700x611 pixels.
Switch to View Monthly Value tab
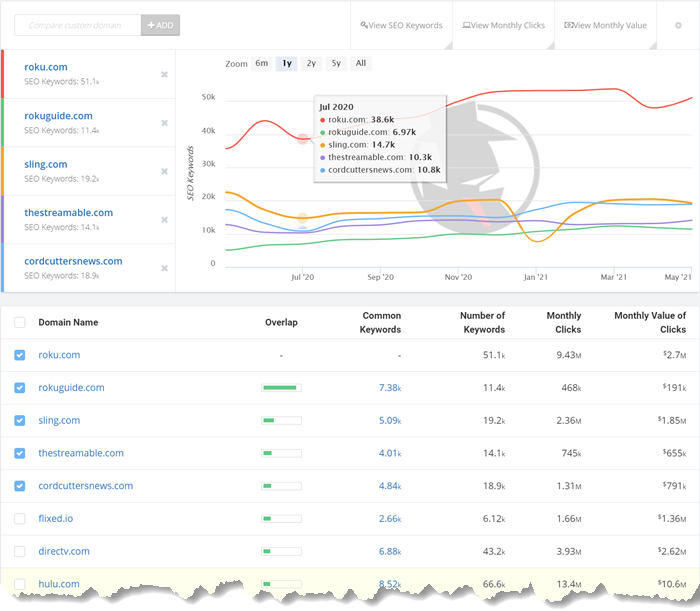point(605,25)
